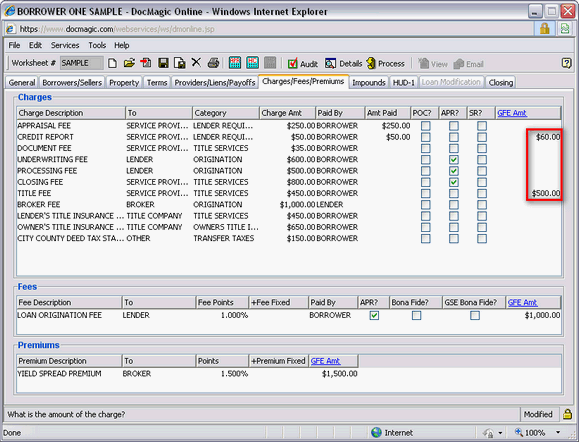
Task: Open the protected mode dropdown arrow in the status bar
Action: pos(500,432)
